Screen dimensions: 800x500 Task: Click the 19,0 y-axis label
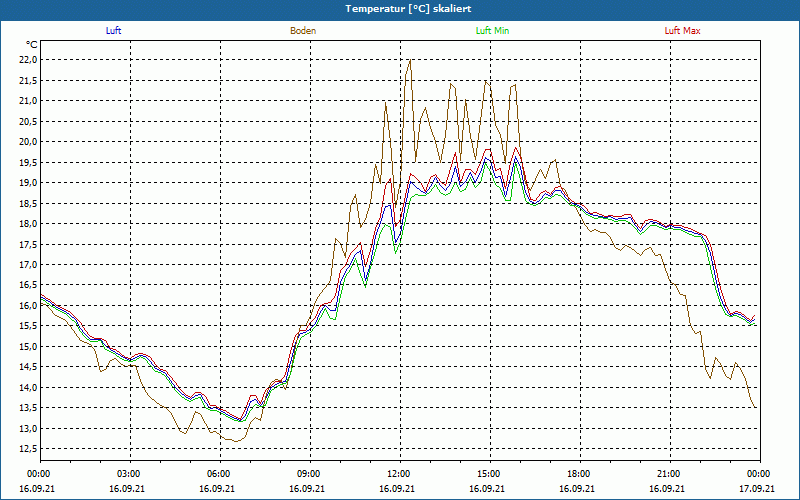click(30, 183)
